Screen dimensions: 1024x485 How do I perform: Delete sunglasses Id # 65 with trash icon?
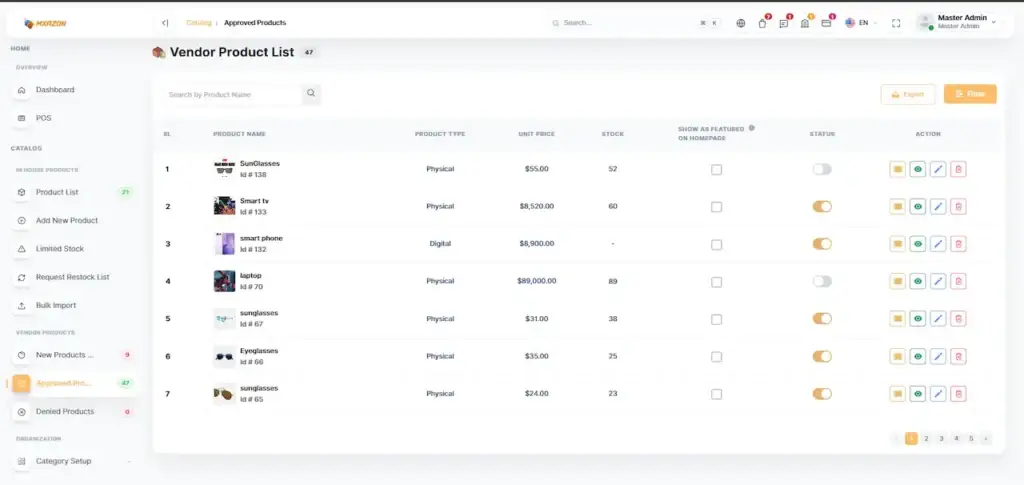(958, 394)
